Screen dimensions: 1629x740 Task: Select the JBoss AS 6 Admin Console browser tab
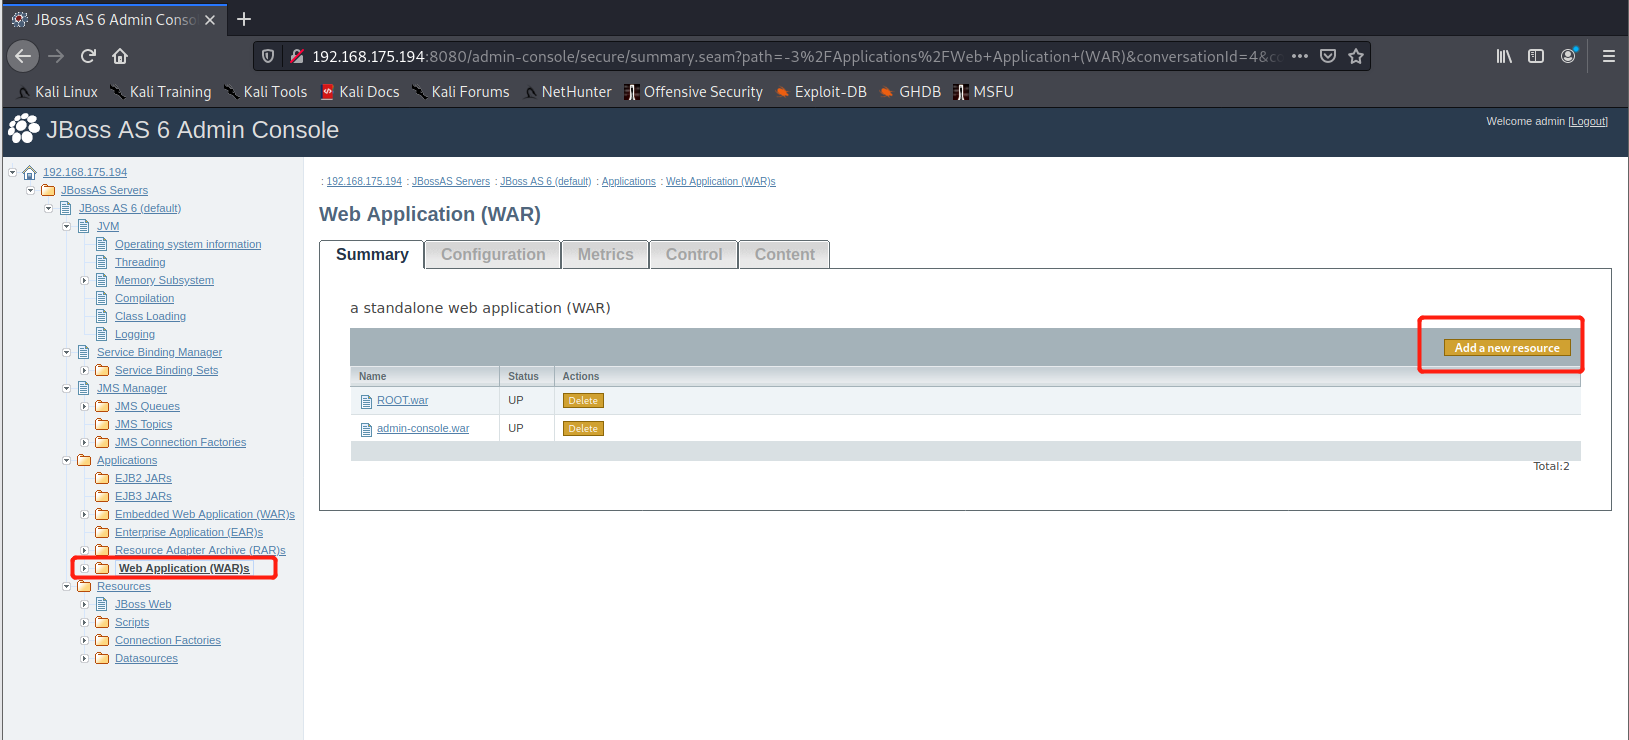pyautogui.click(x=113, y=20)
